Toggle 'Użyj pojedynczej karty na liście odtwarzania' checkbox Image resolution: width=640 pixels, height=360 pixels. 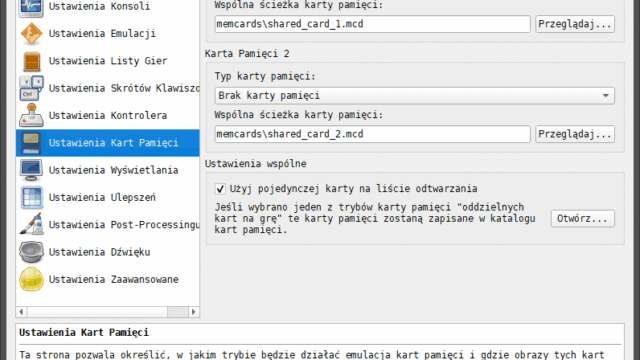[x=220, y=189]
